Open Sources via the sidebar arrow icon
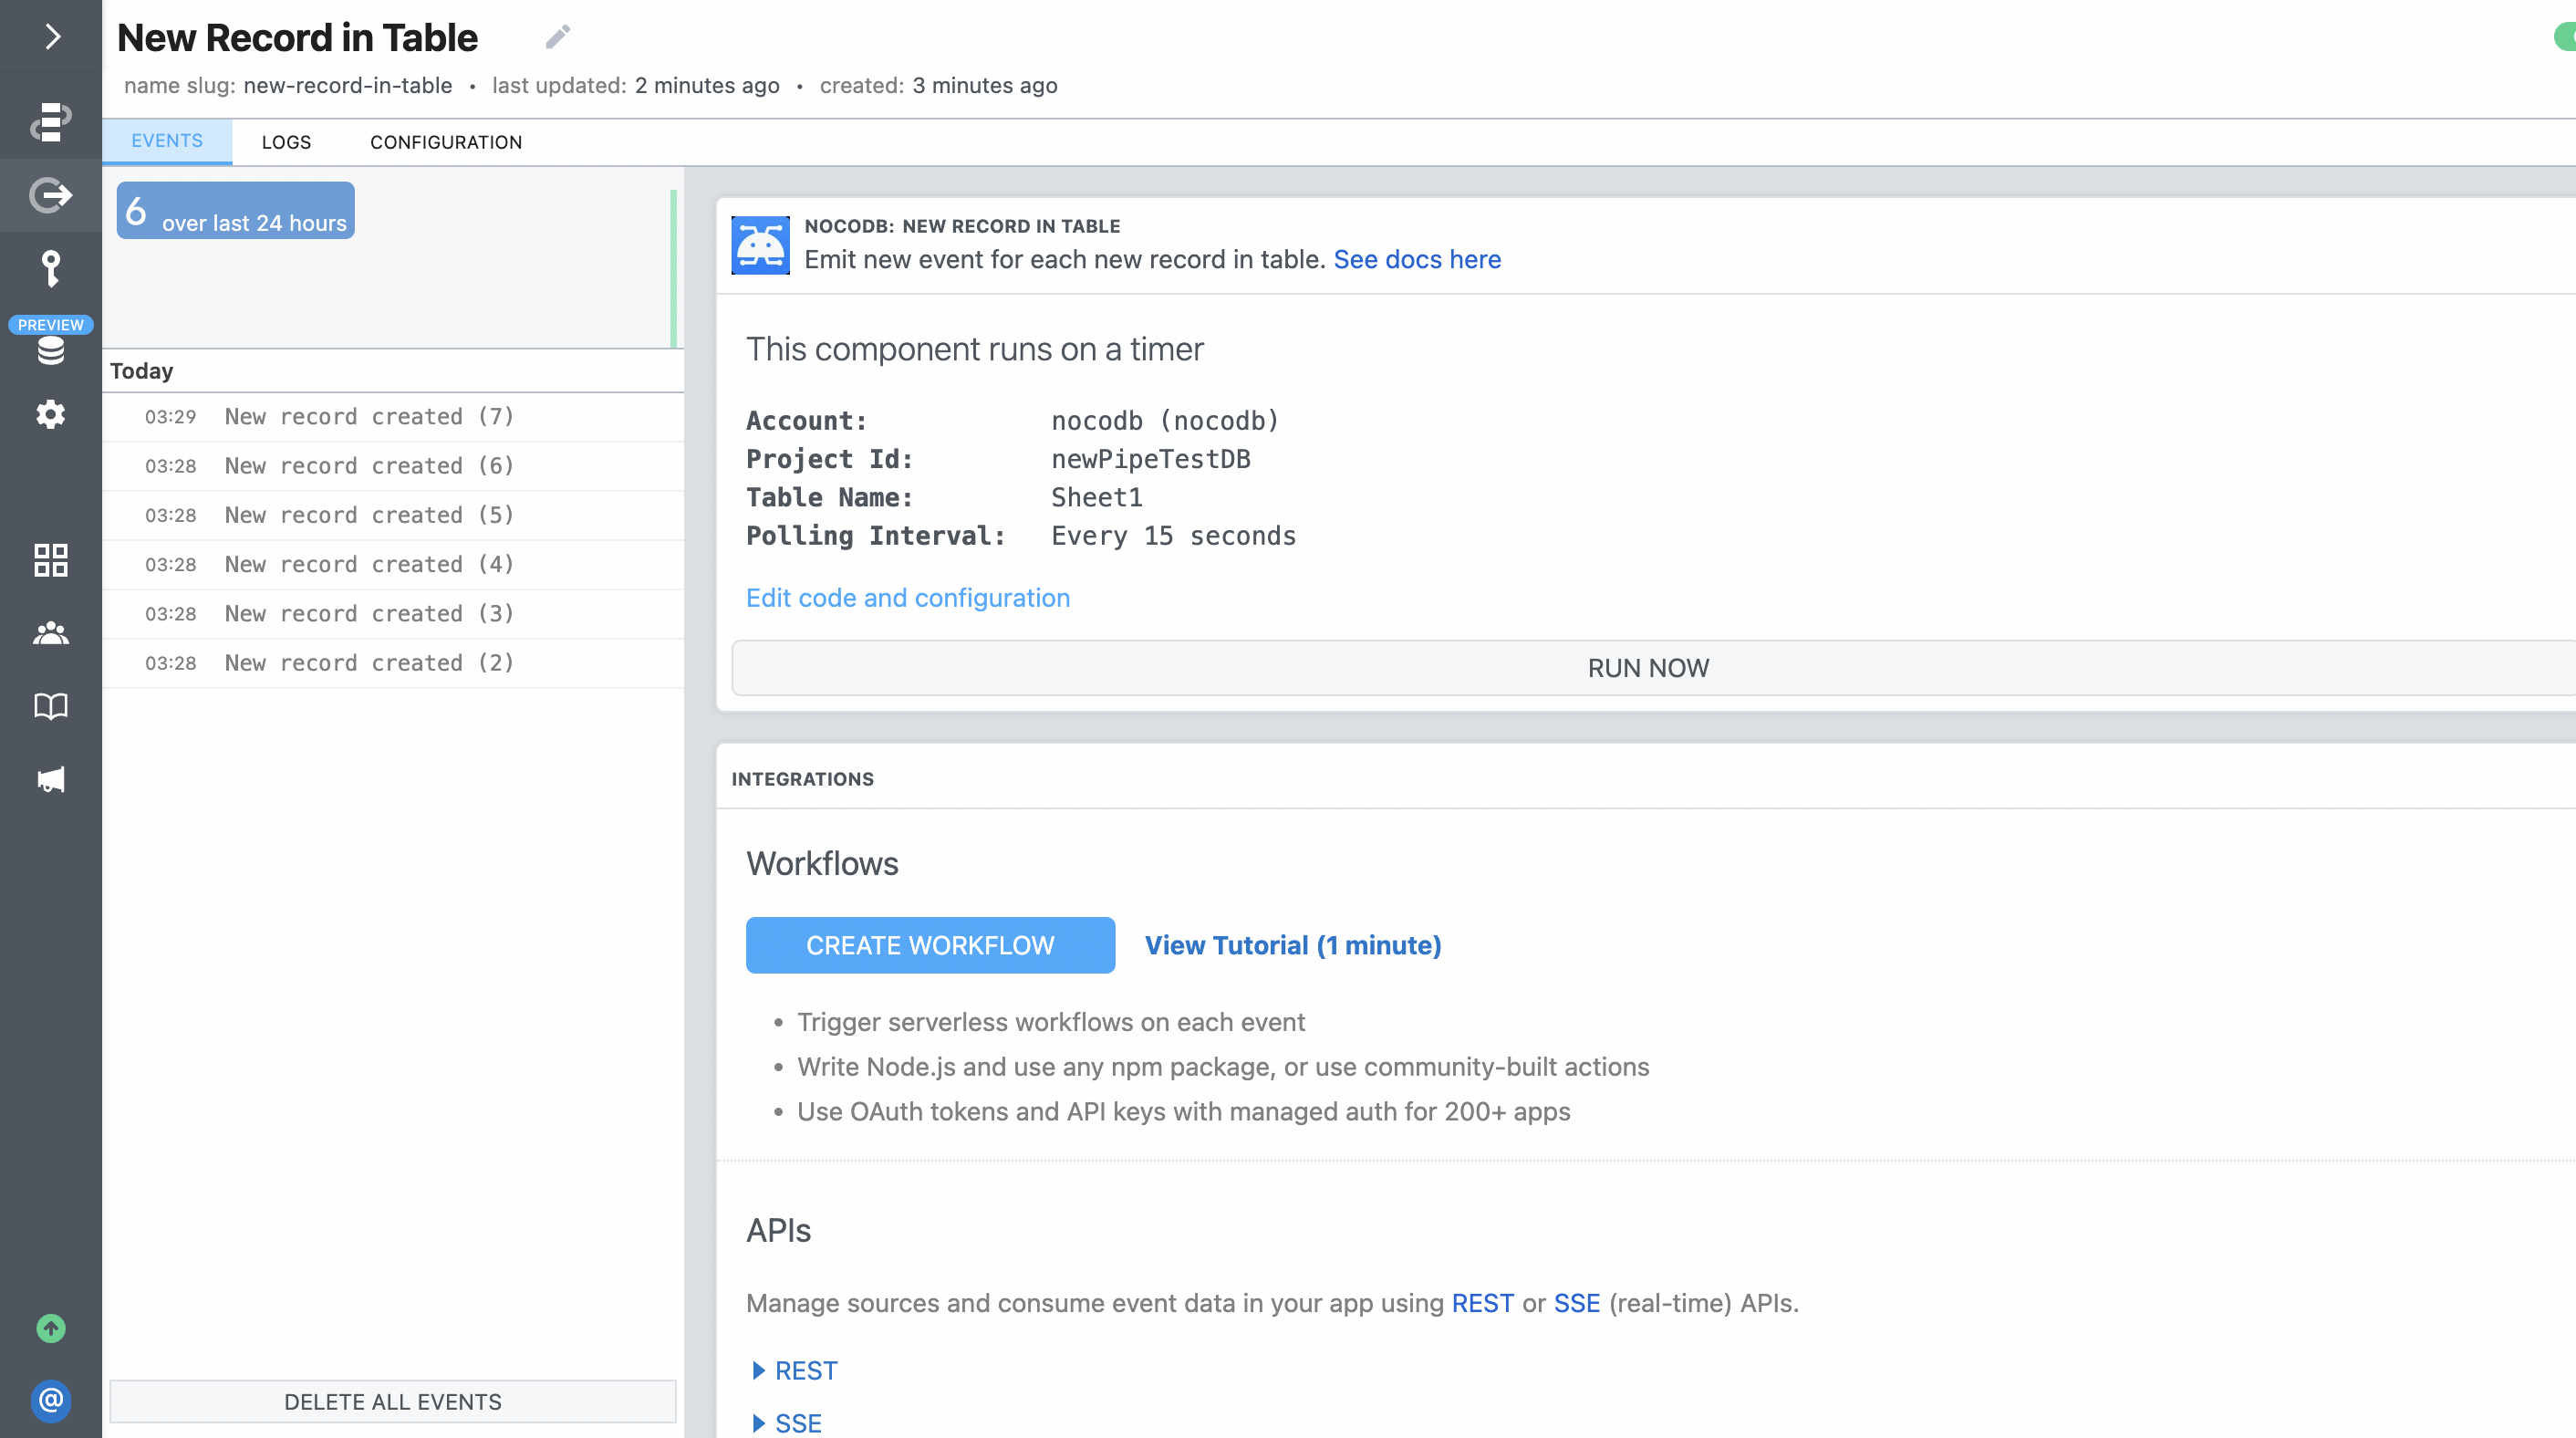This screenshot has width=2576, height=1438. (x=51, y=195)
